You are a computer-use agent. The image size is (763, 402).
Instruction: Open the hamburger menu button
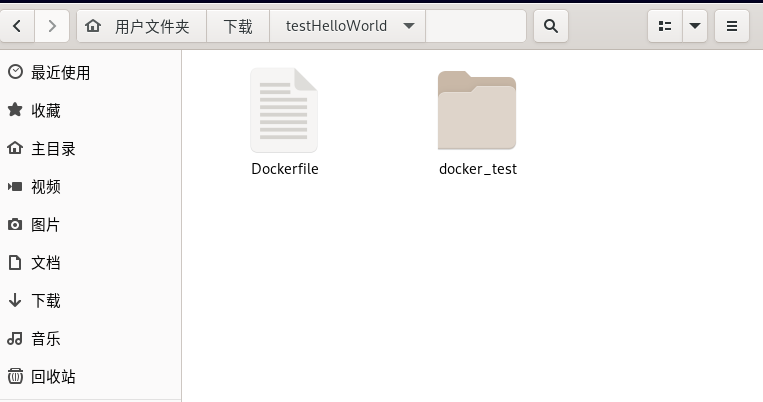coord(732,26)
